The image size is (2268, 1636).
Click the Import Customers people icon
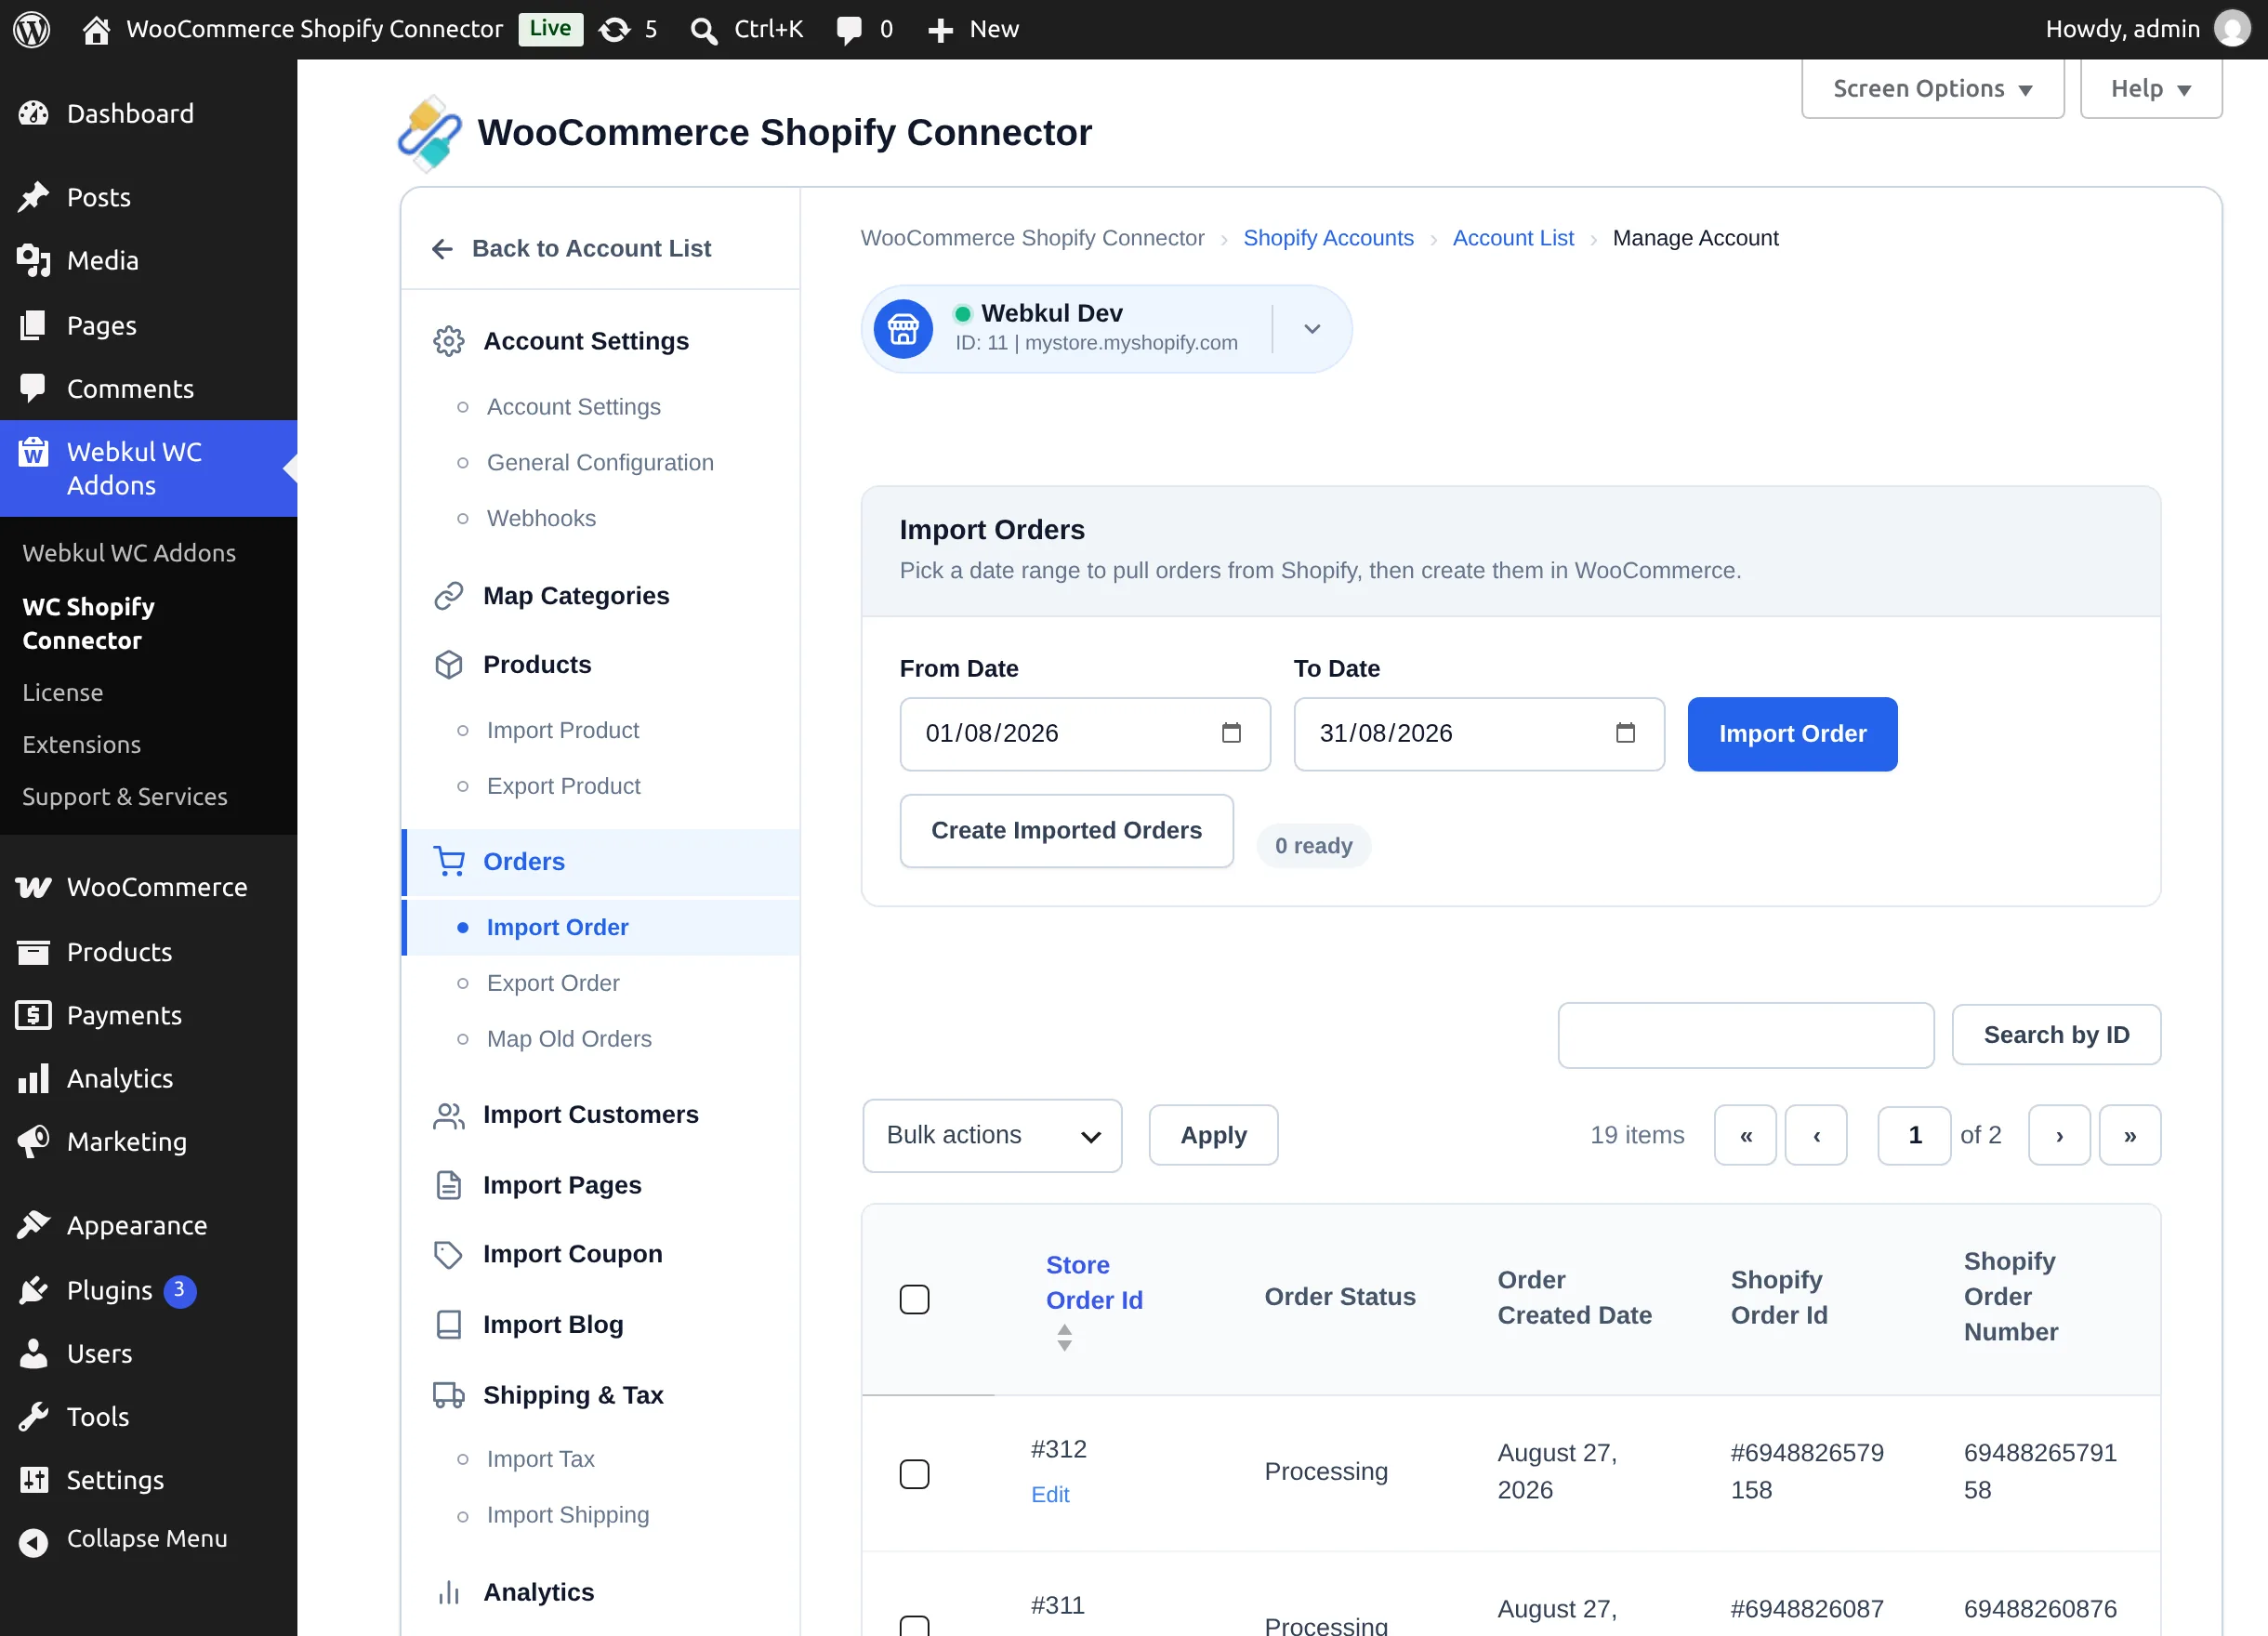pos(448,1115)
